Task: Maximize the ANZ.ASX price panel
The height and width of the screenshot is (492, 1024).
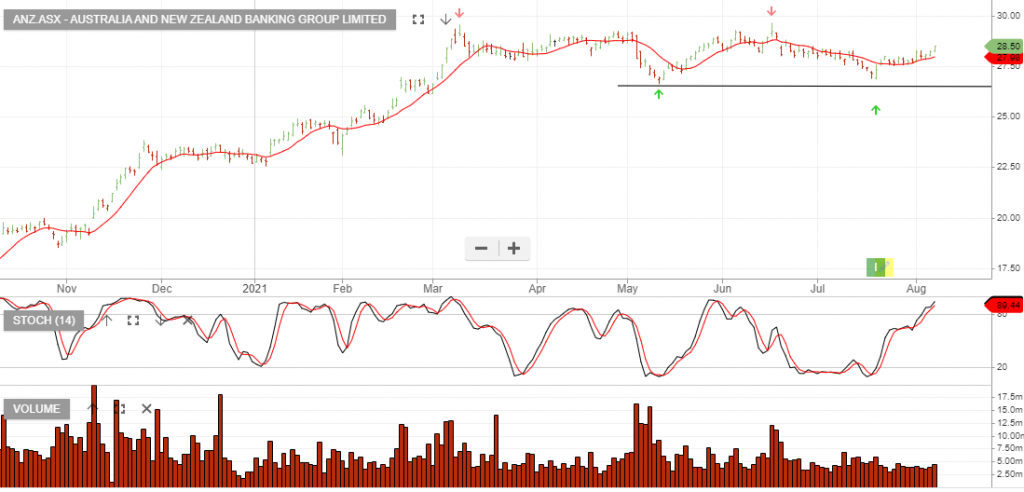Action: pos(419,20)
